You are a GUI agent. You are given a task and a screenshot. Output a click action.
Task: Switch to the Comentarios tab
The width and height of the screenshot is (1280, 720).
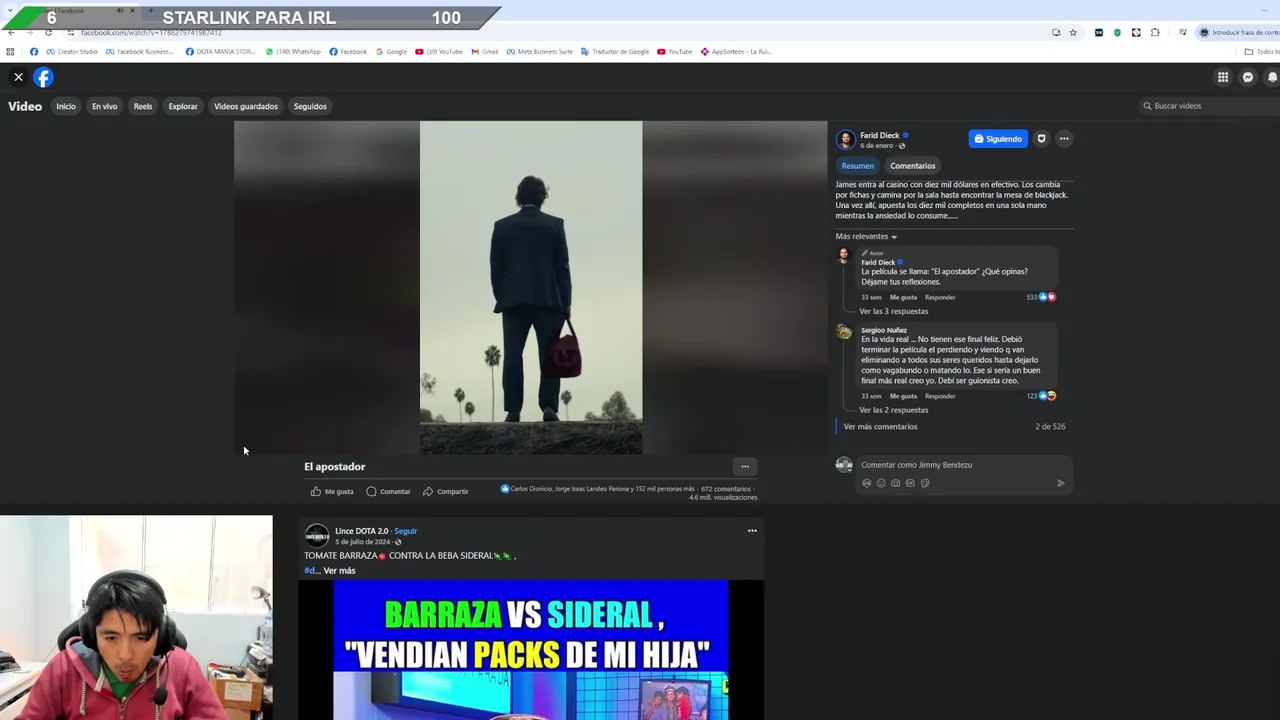[913, 166]
